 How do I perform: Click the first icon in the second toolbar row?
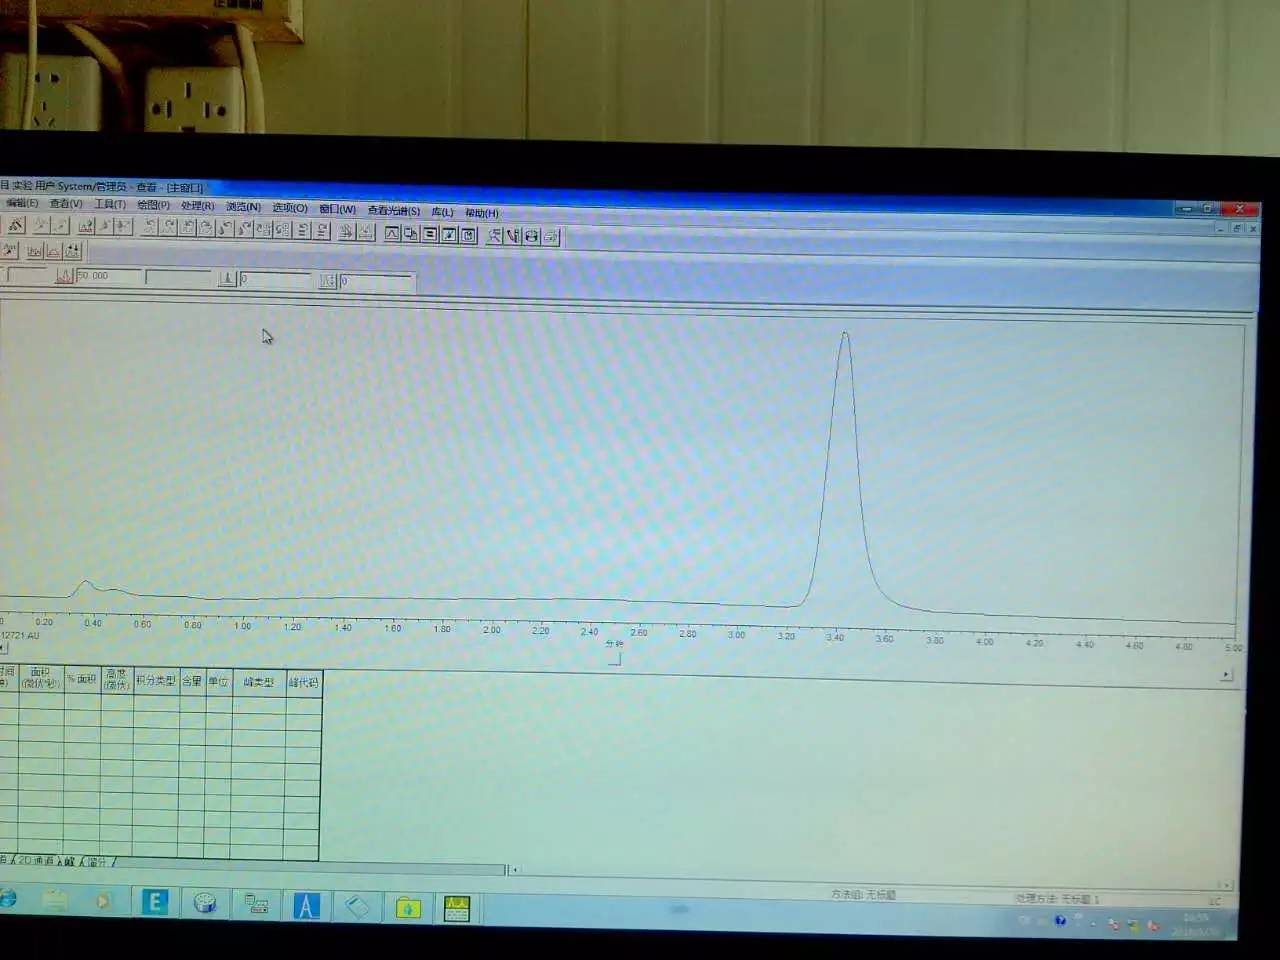[10, 250]
